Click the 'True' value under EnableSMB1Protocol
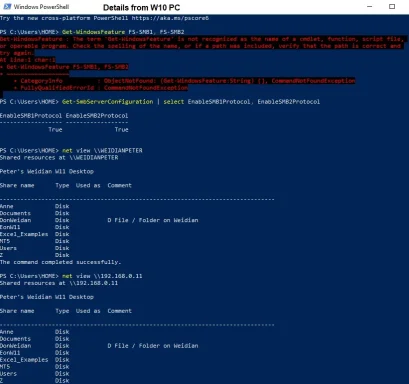 pos(55,130)
